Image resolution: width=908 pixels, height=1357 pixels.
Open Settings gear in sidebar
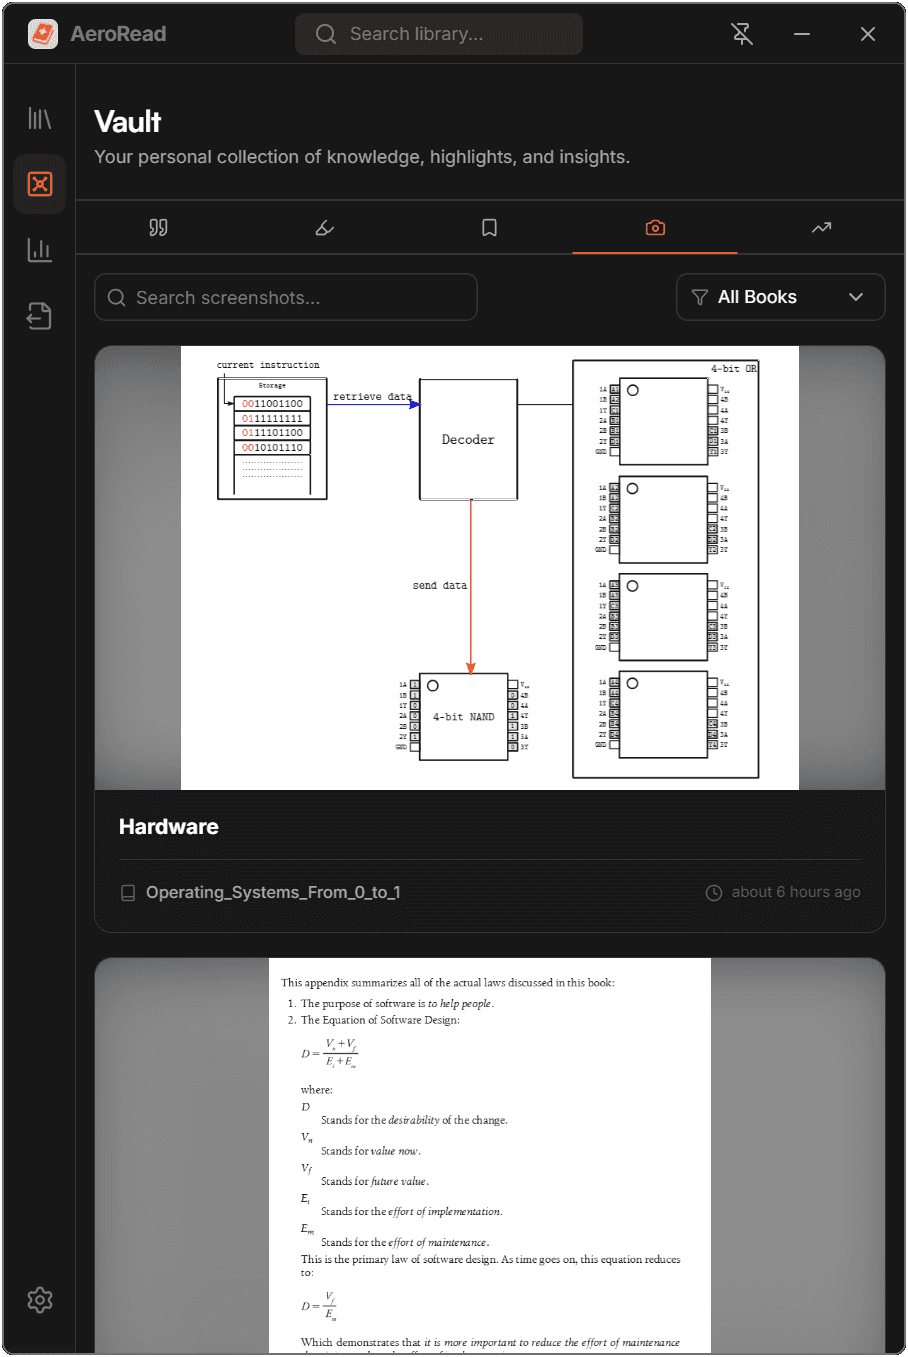tap(40, 1300)
